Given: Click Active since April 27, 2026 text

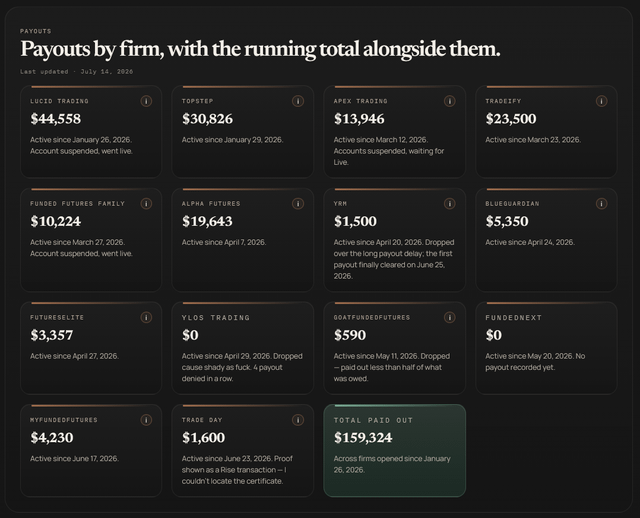Looking at the screenshot, I should [x=74, y=356].
